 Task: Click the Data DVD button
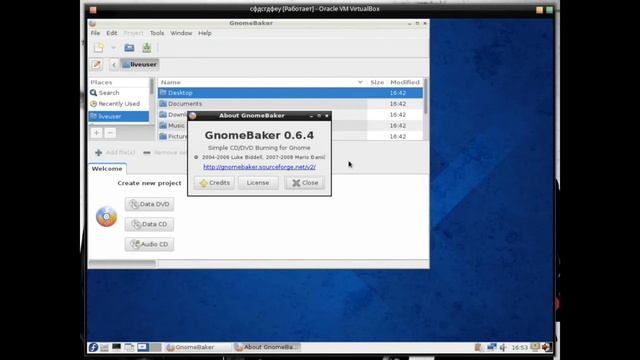pyautogui.click(x=149, y=204)
